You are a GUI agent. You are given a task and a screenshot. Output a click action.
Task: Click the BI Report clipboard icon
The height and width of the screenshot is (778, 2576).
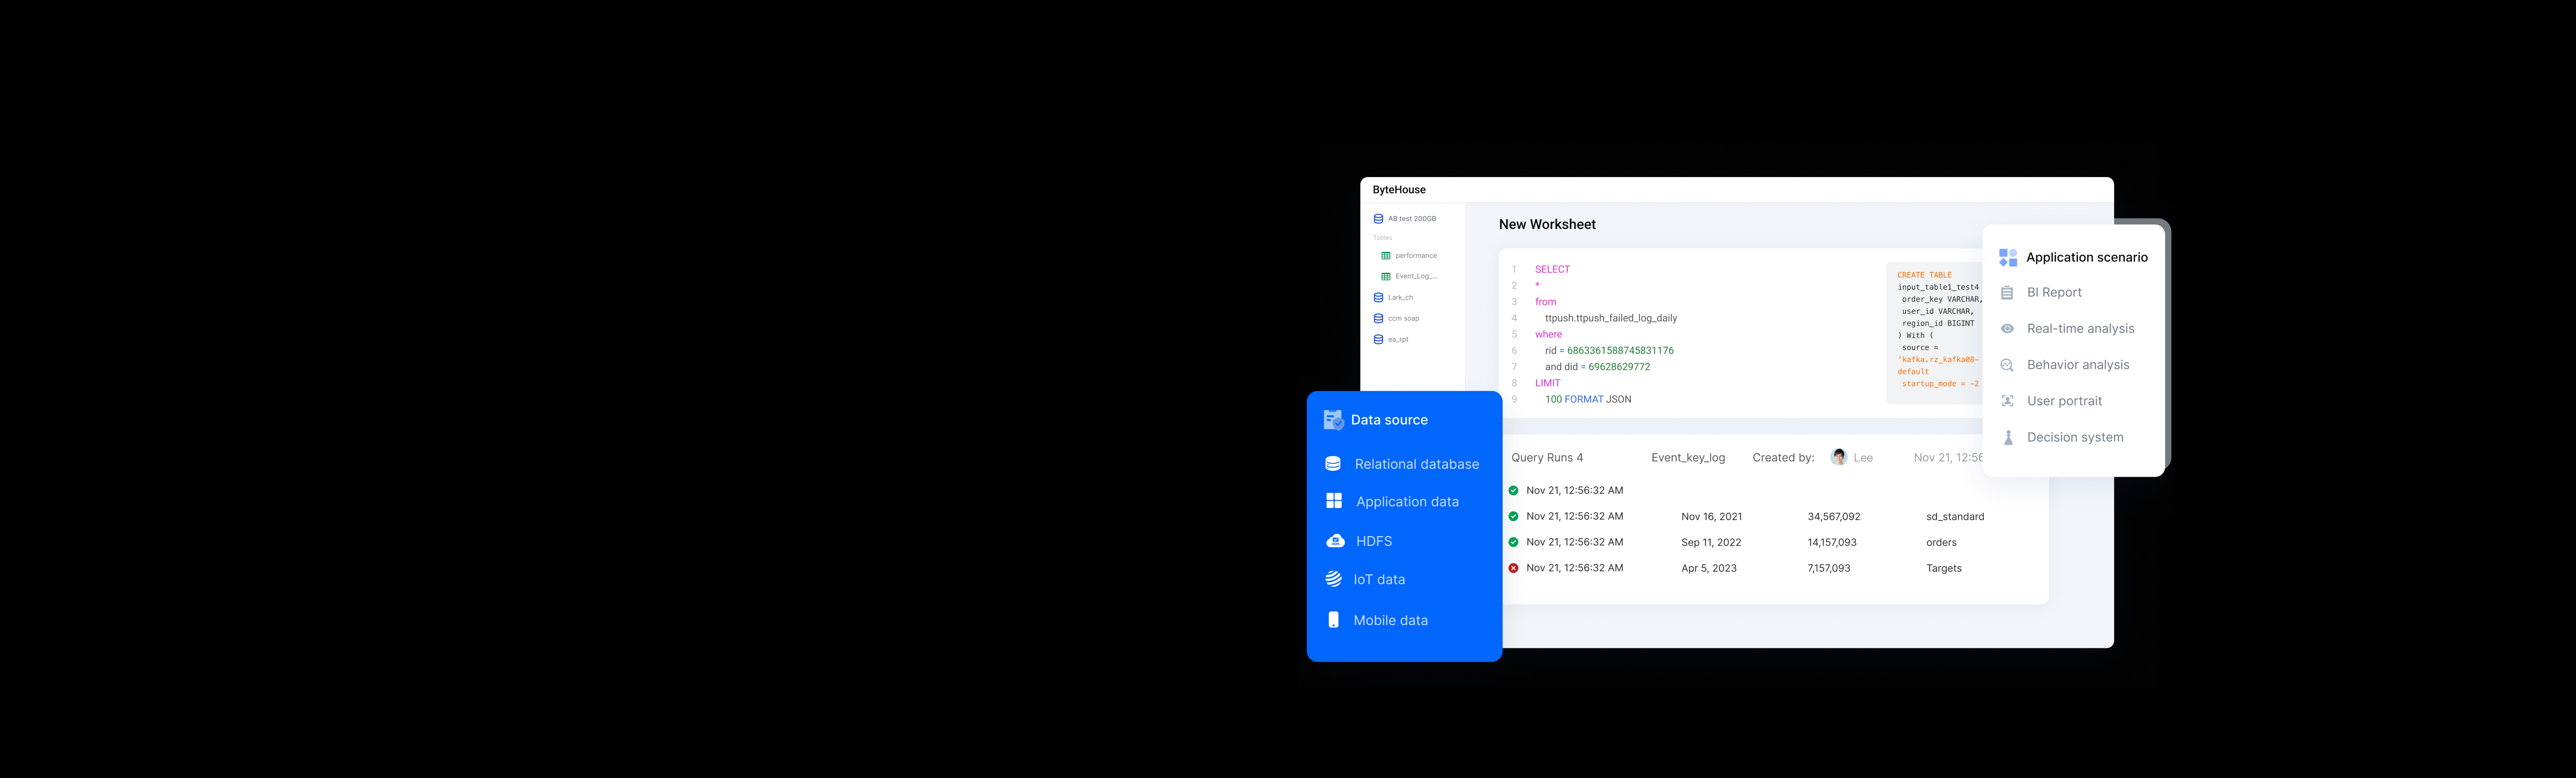click(2007, 292)
